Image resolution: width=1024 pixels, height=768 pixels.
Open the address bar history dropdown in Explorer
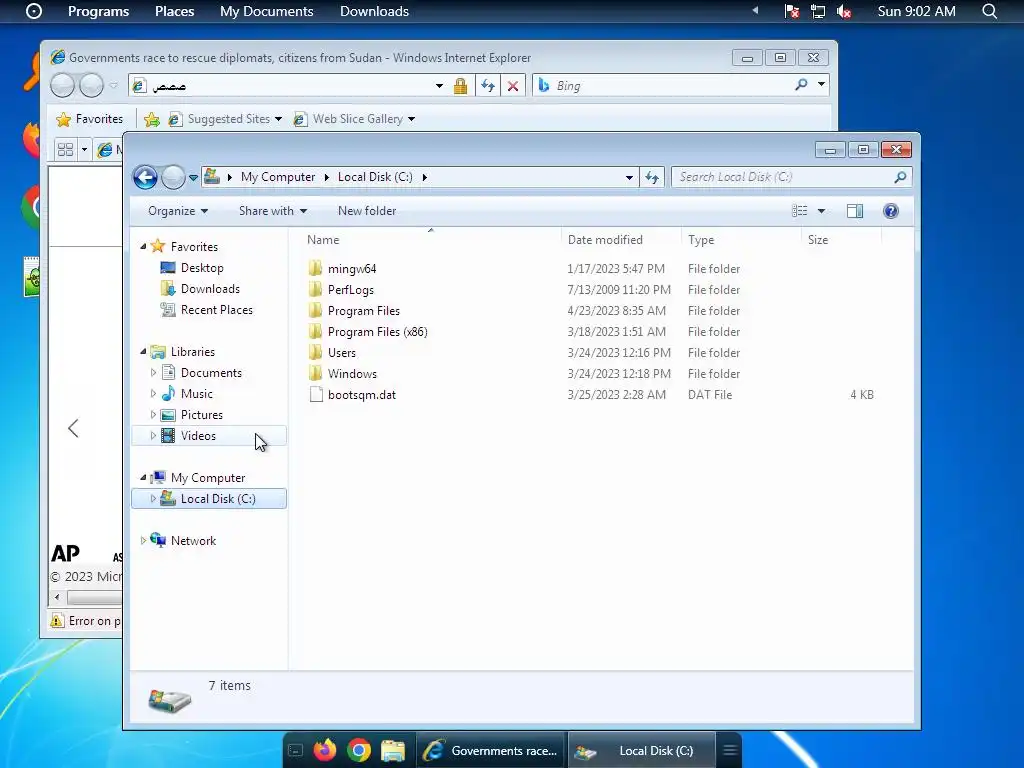point(629,177)
